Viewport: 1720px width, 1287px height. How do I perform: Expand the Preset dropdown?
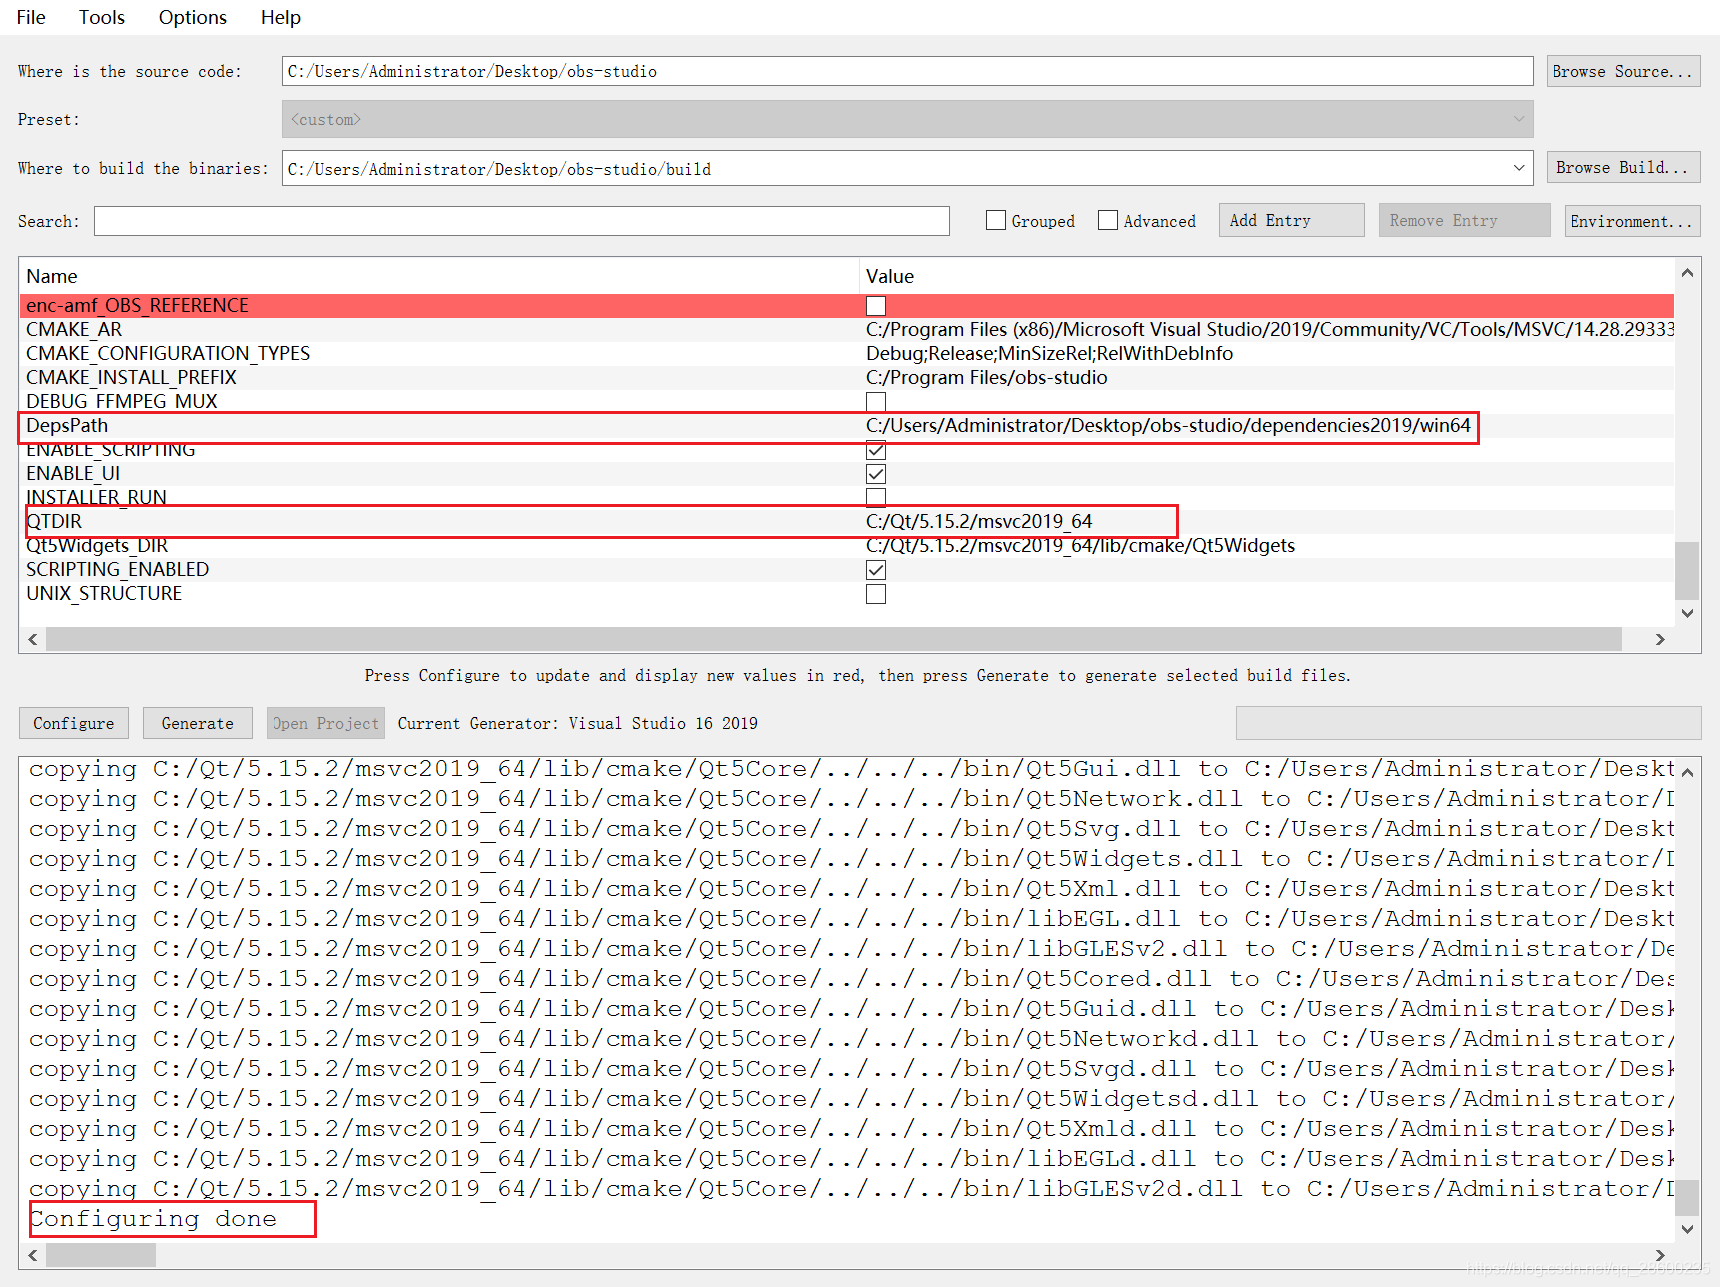click(x=907, y=119)
